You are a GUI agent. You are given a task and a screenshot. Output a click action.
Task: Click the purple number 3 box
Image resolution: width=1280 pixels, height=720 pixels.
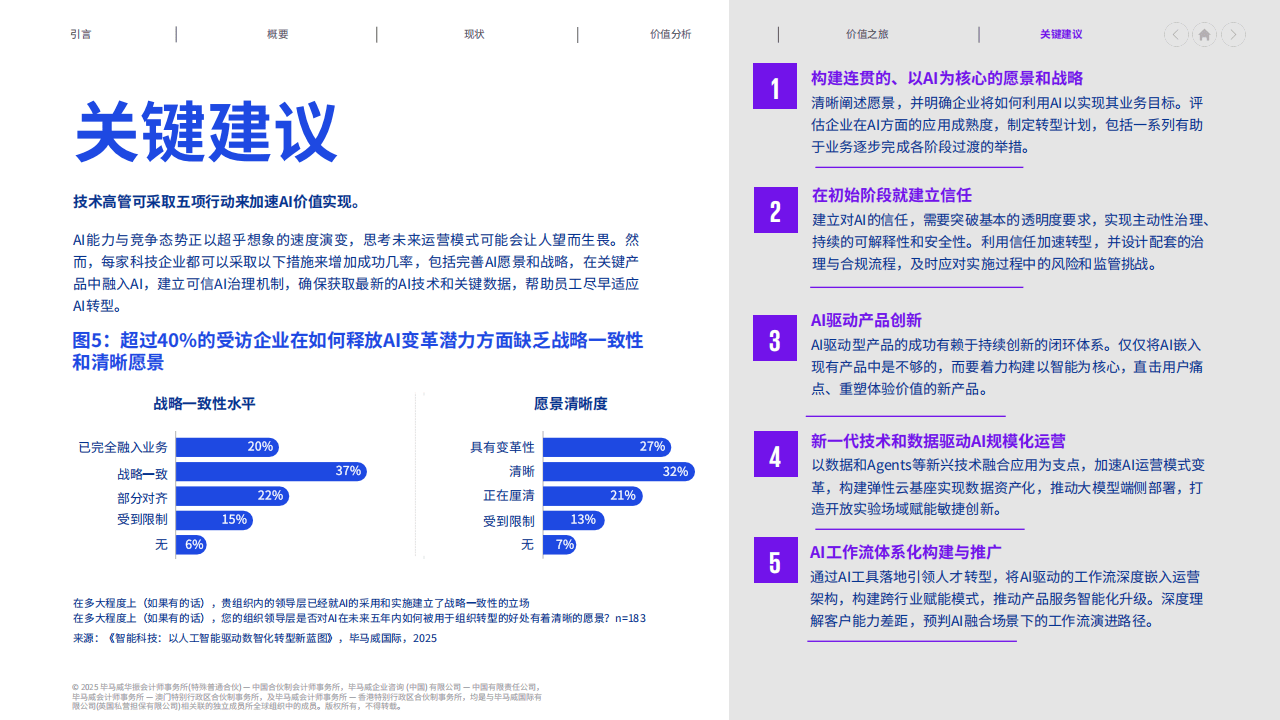[775, 339]
